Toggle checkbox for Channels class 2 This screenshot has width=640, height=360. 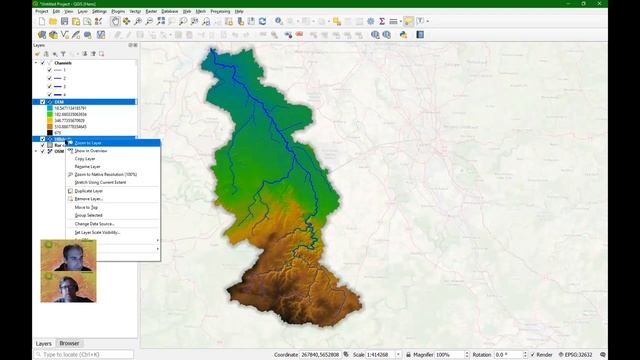(49, 78)
